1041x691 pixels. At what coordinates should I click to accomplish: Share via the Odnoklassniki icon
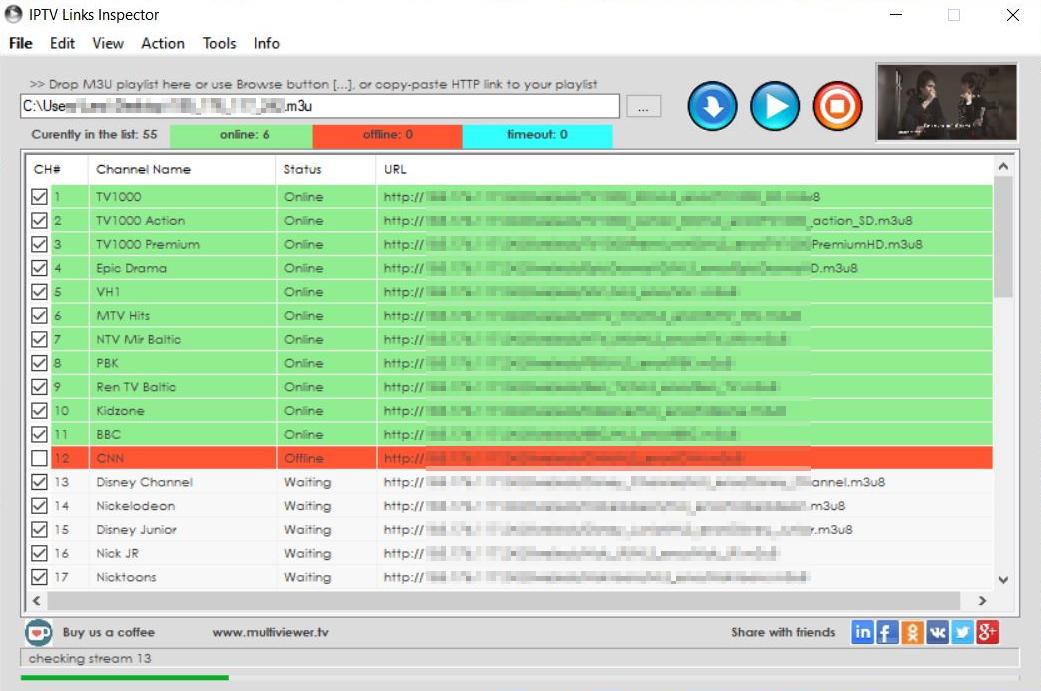912,632
